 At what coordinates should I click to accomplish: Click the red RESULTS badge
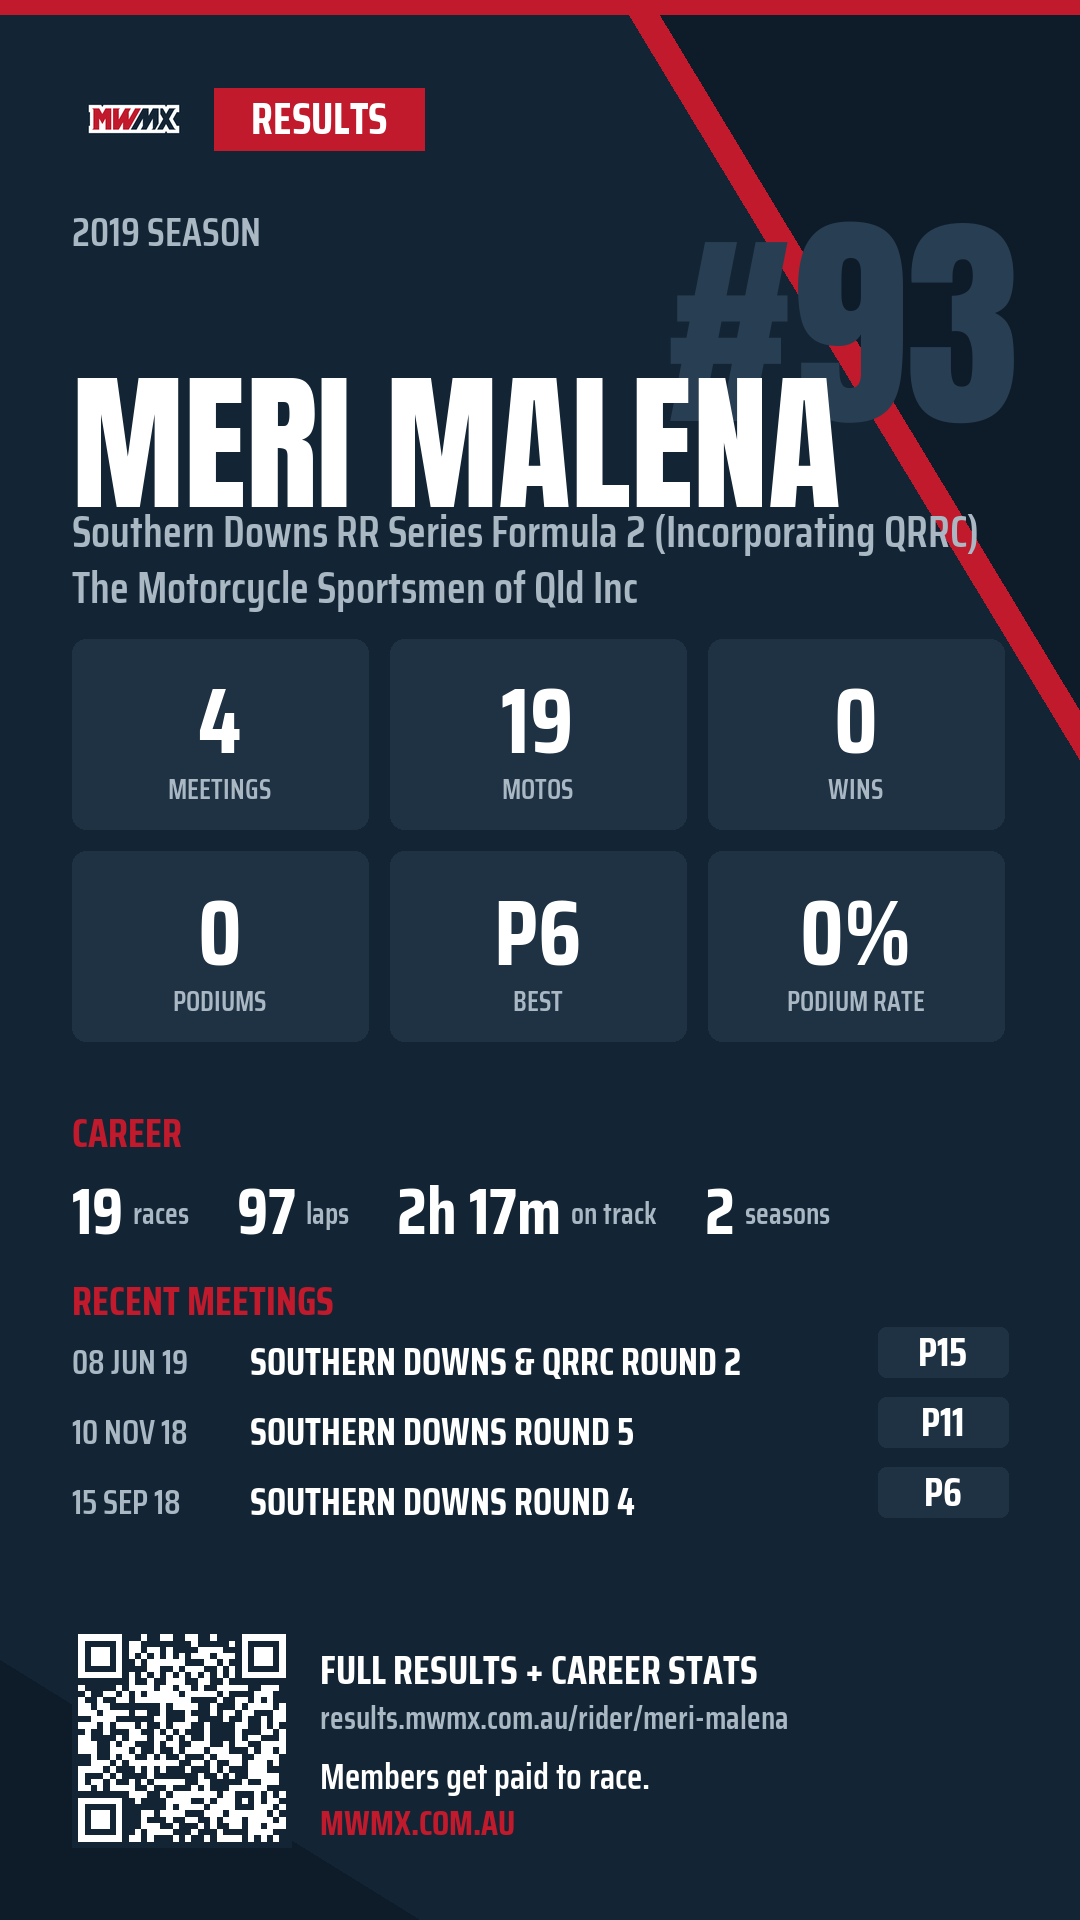[319, 120]
